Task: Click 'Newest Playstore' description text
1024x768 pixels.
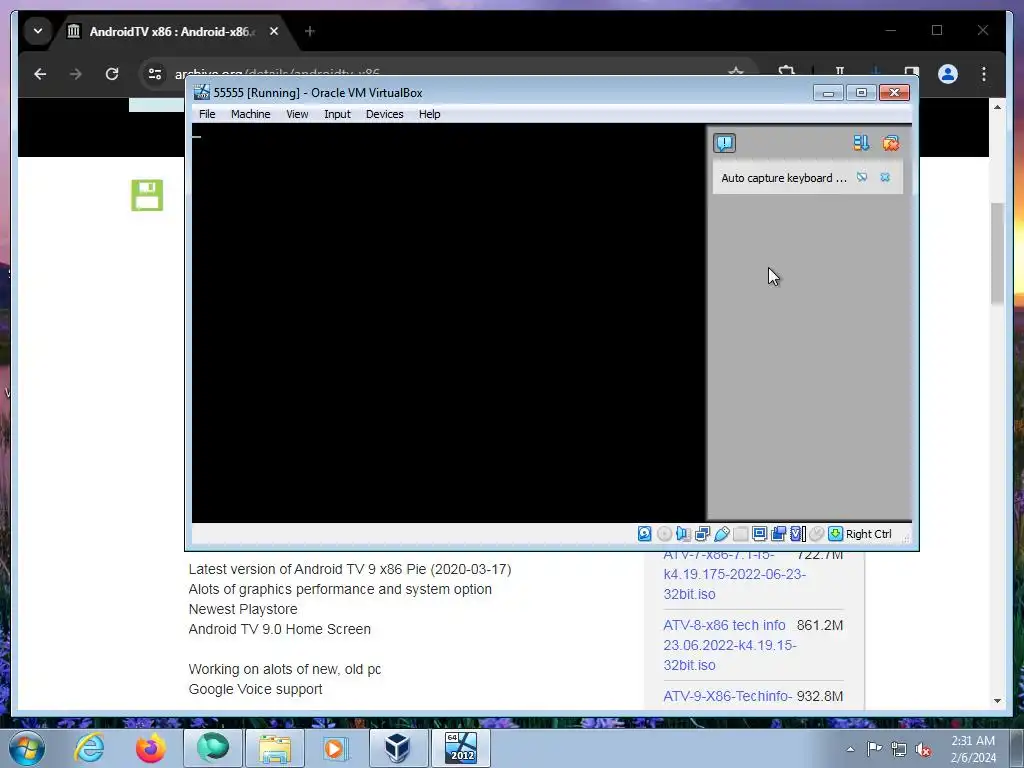Action: pos(243,609)
